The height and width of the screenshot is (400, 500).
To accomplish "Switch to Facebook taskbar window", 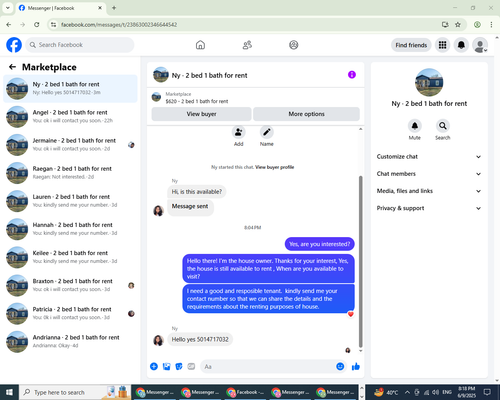I will 246,392.
